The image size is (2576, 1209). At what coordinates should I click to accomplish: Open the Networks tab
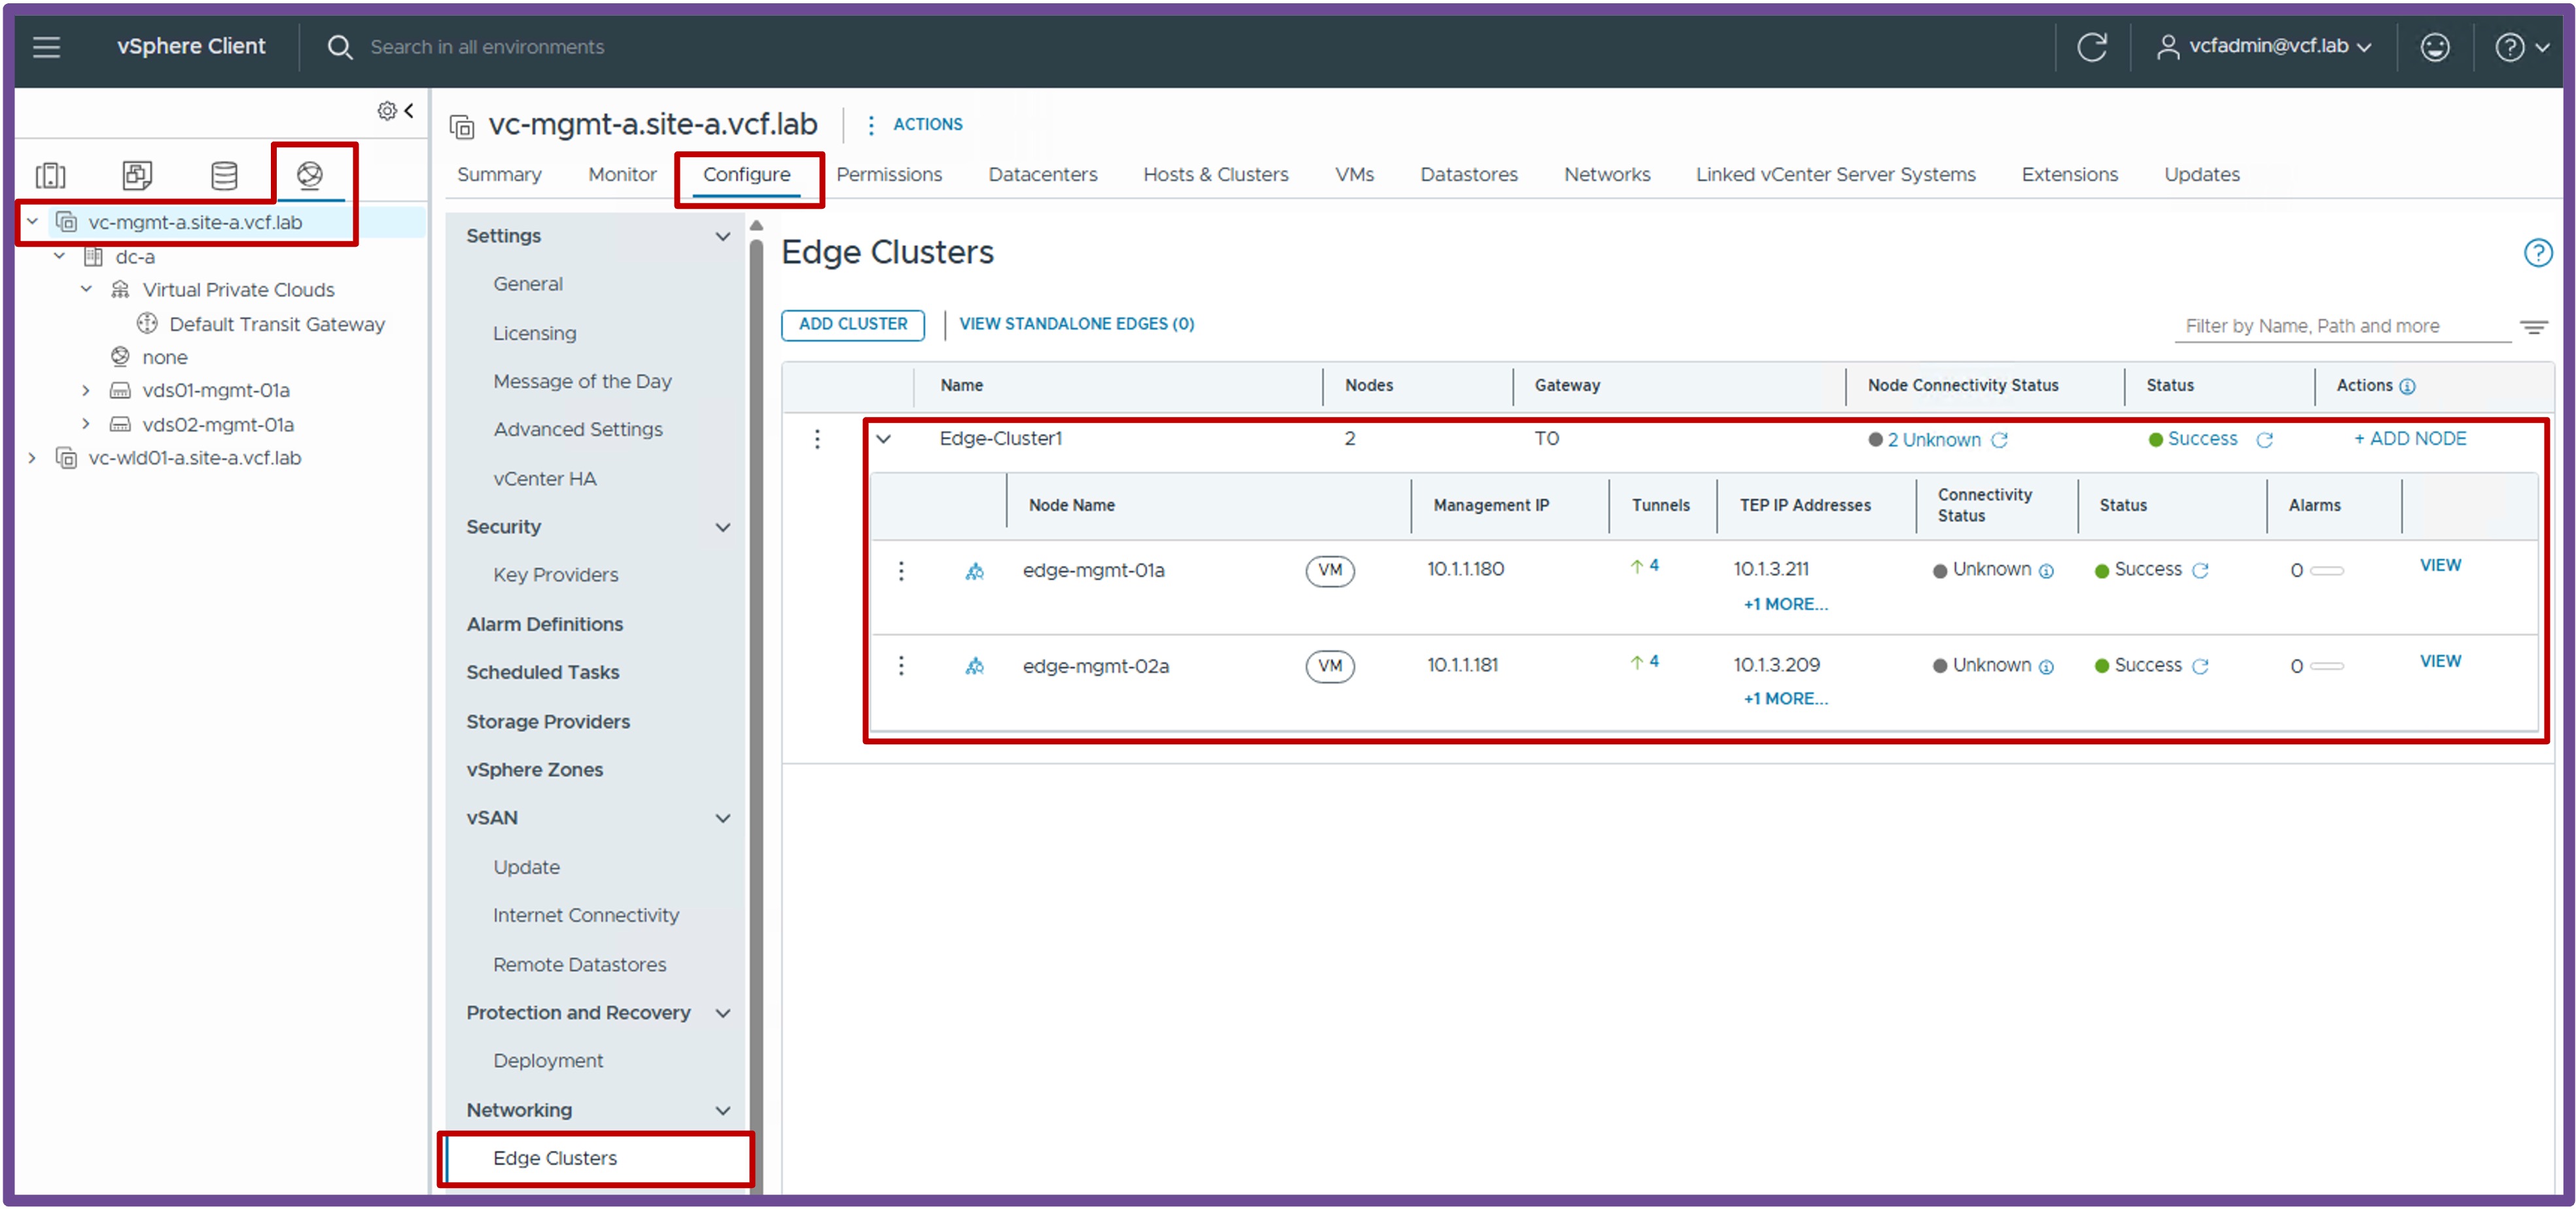[1607, 175]
